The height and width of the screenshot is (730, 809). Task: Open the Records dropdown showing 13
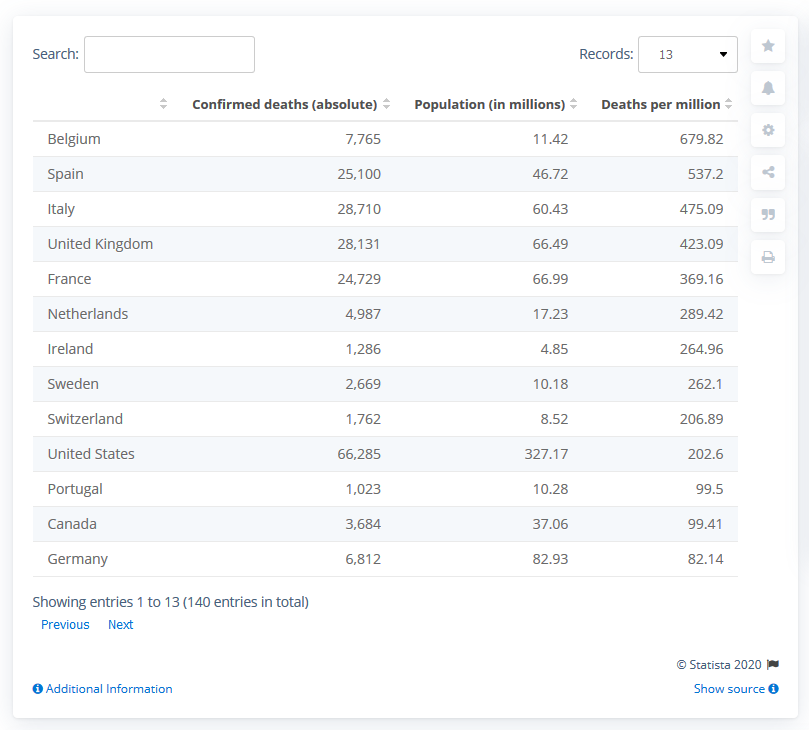(x=687, y=54)
